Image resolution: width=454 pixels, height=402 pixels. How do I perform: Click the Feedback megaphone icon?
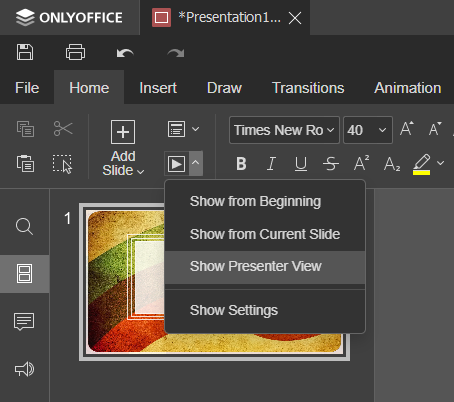point(24,369)
